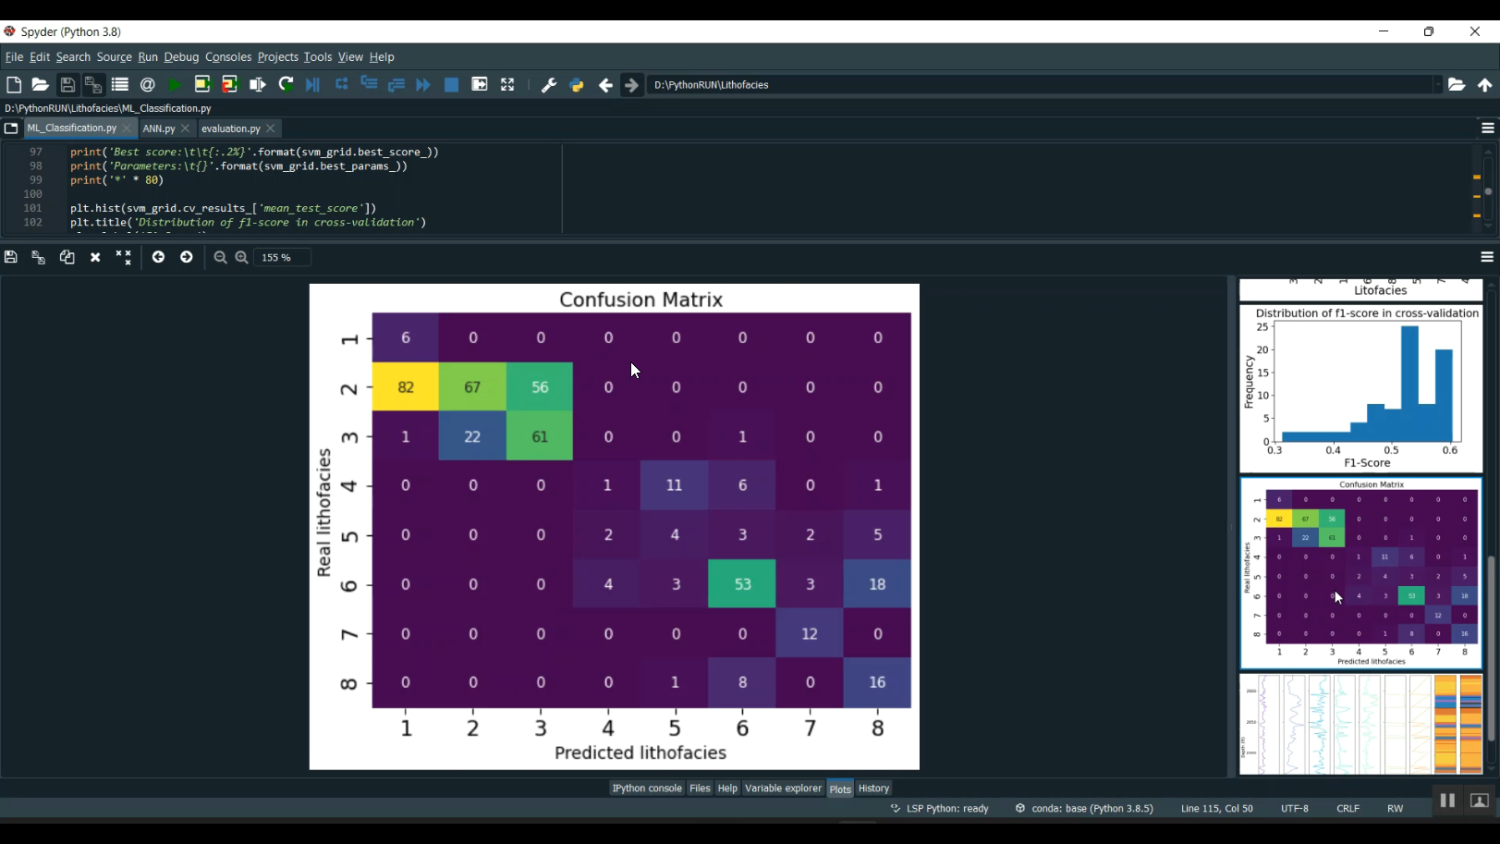
Task: Show the previous plot with the left arrow
Action: click(158, 257)
